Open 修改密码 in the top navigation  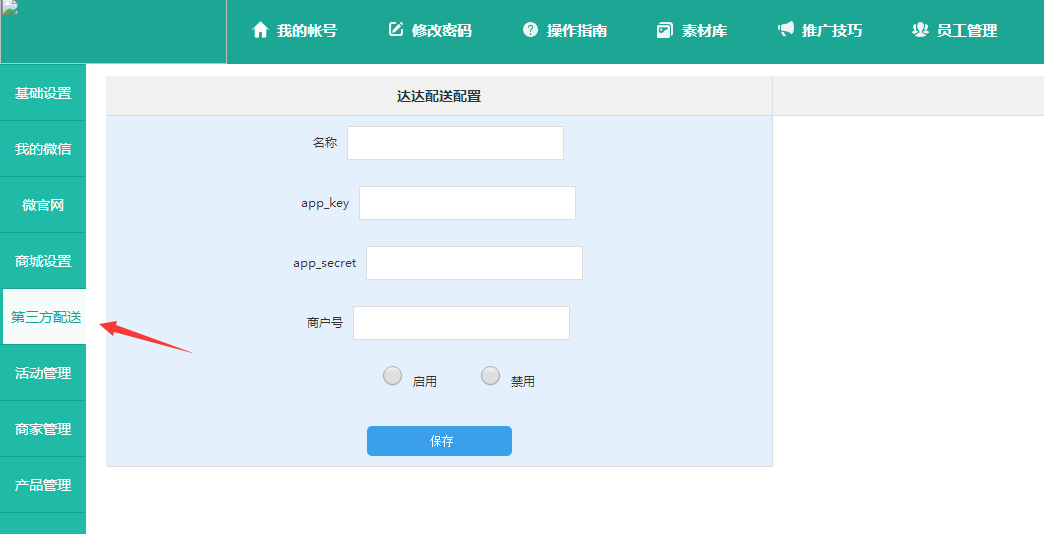[442, 31]
